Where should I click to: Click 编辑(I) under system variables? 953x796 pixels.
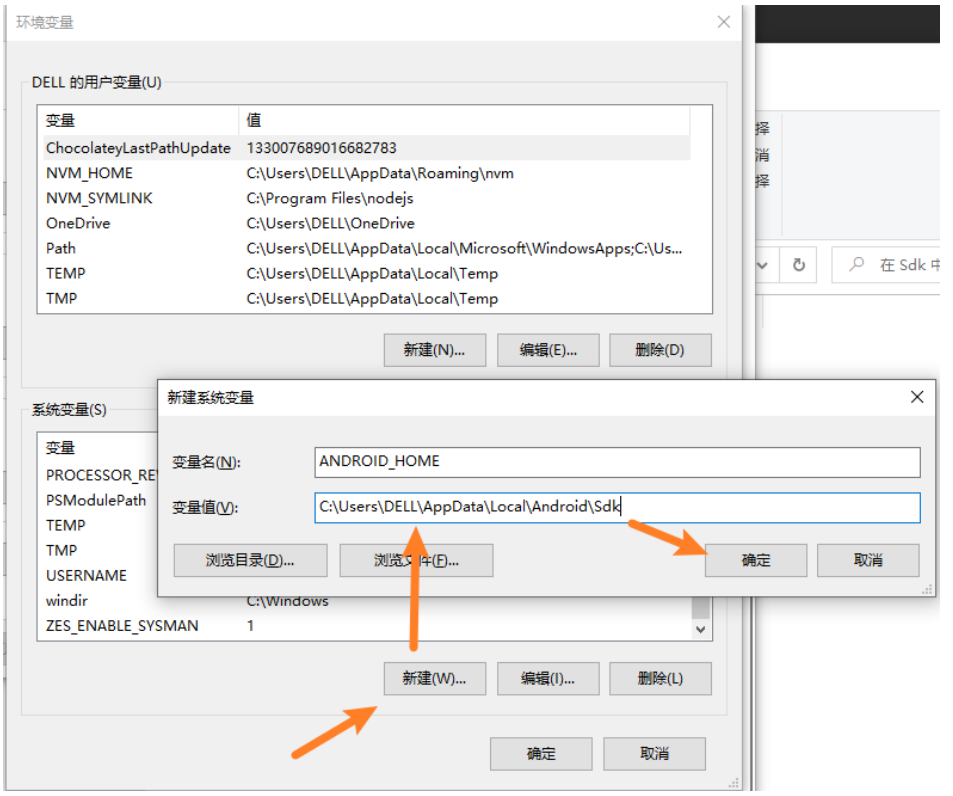(548, 678)
